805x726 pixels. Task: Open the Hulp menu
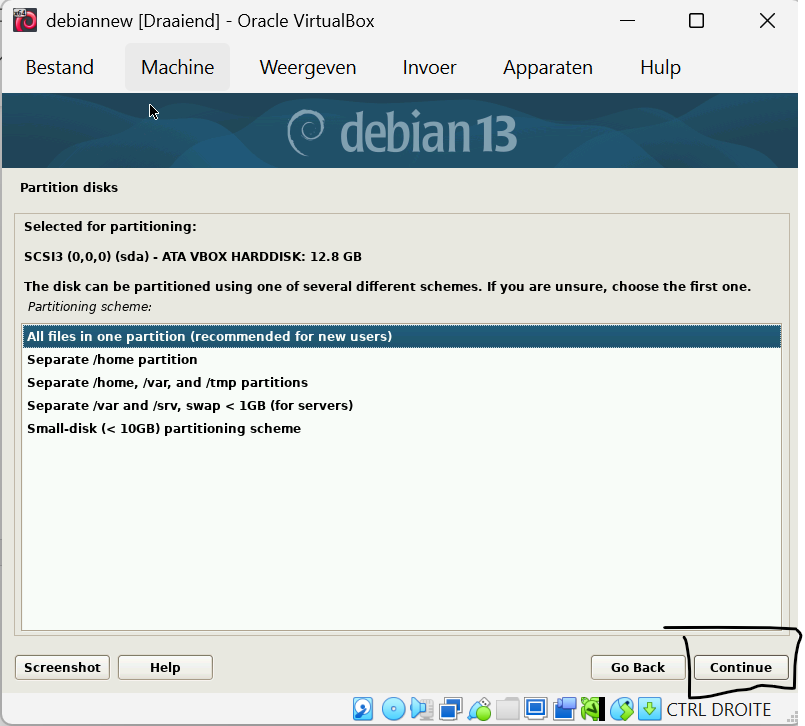(660, 67)
